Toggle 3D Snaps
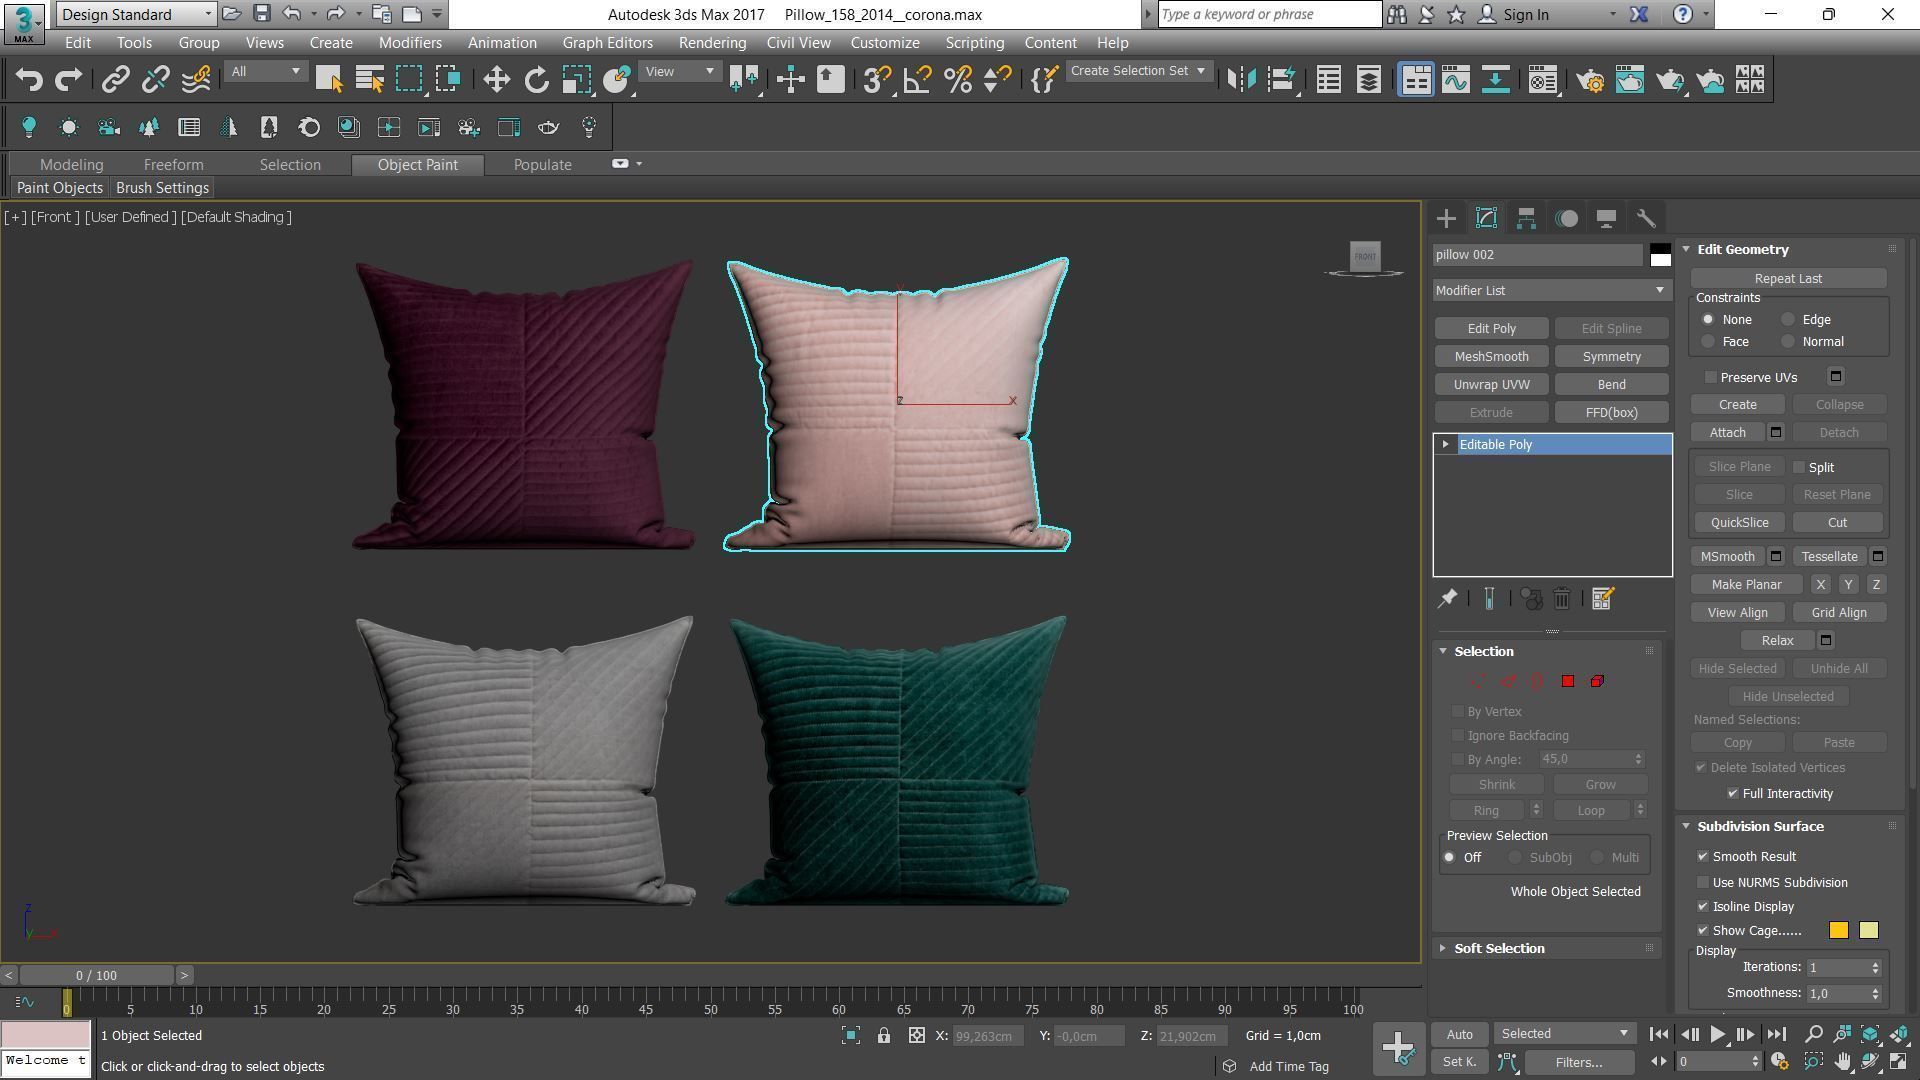This screenshot has height=1080, width=1920. (x=877, y=80)
